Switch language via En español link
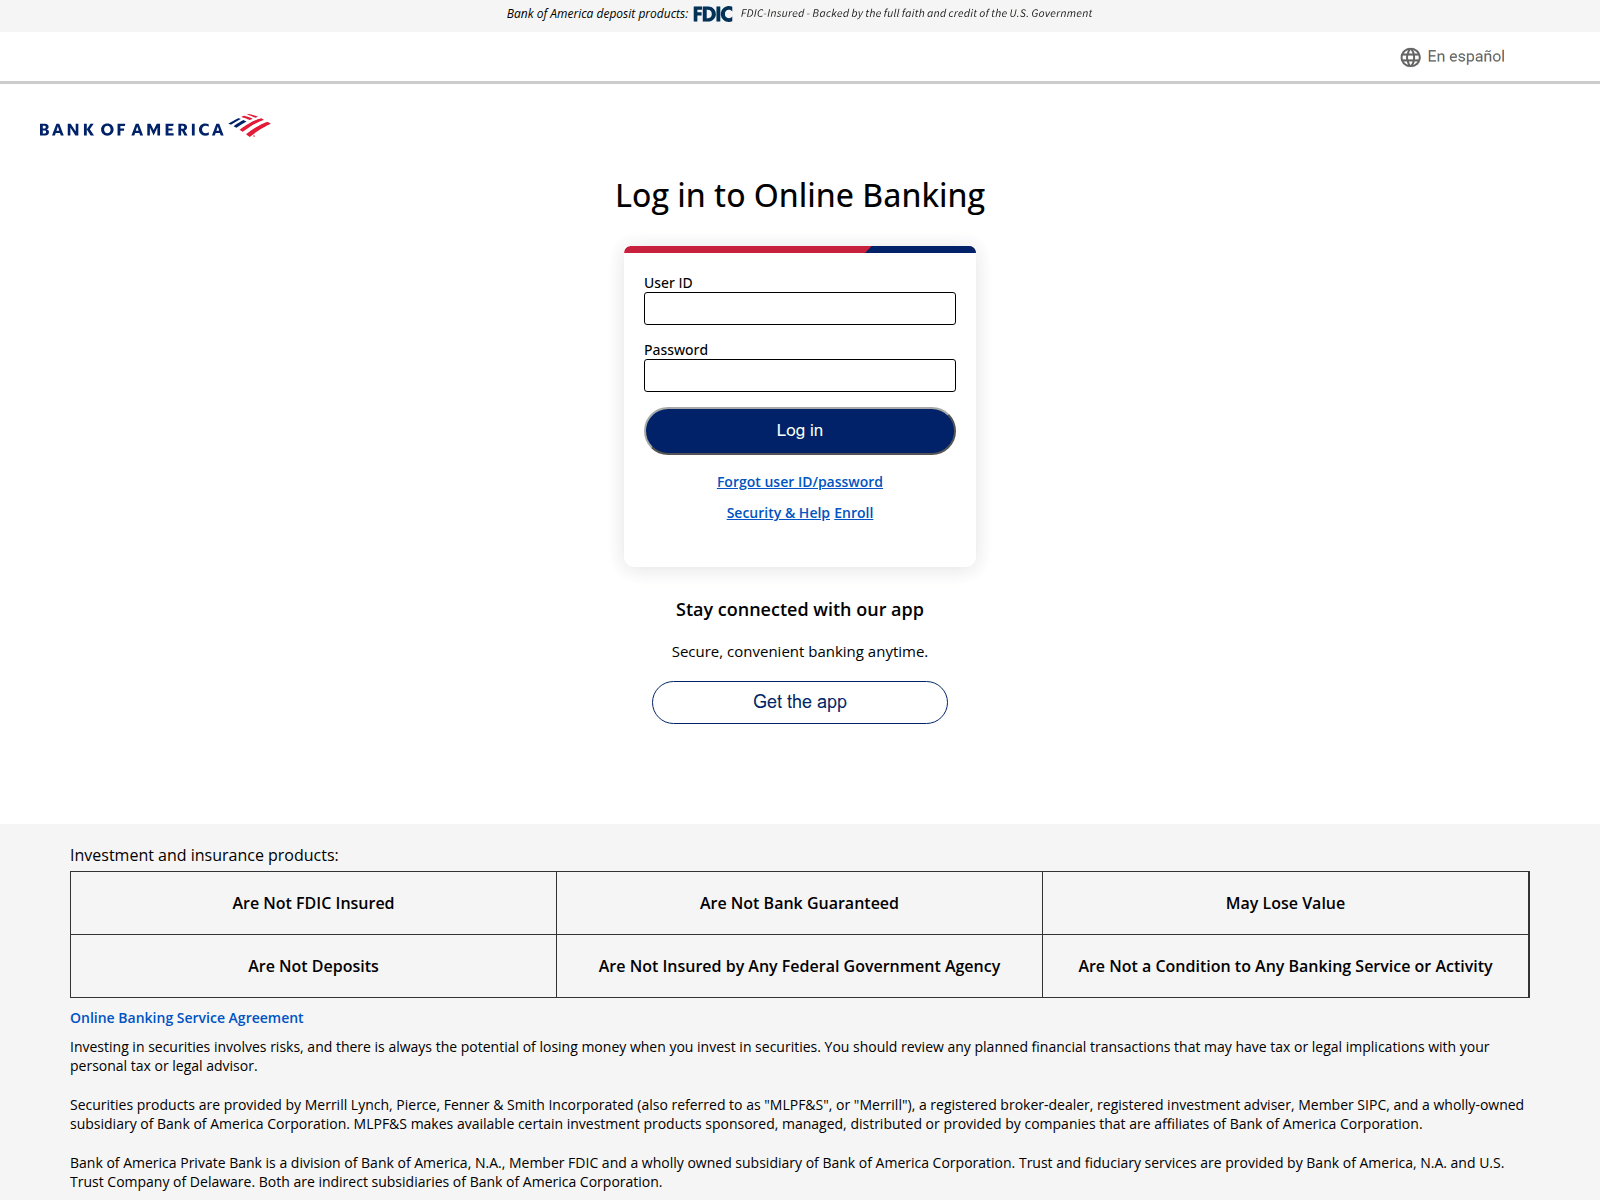Image resolution: width=1600 pixels, height=1200 pixels. click(x=1465, y=57)
